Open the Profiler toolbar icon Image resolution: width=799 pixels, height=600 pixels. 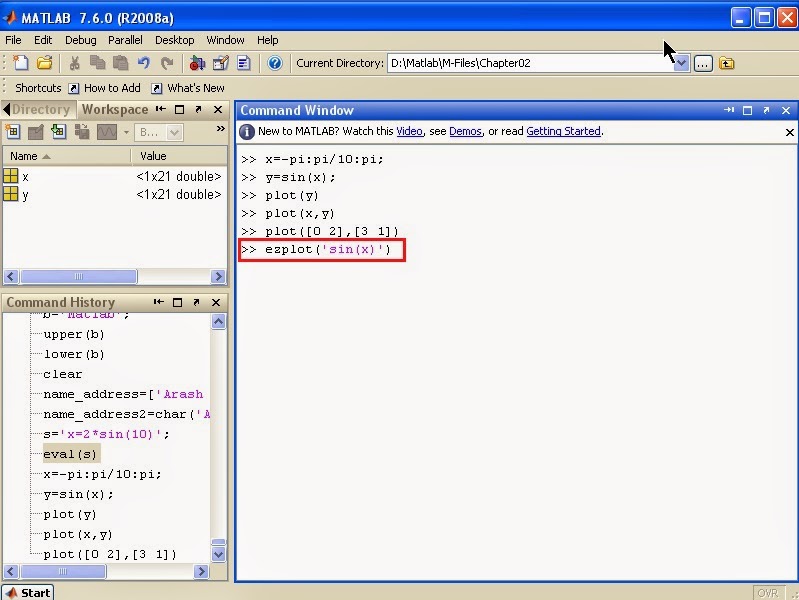[244, 63]
